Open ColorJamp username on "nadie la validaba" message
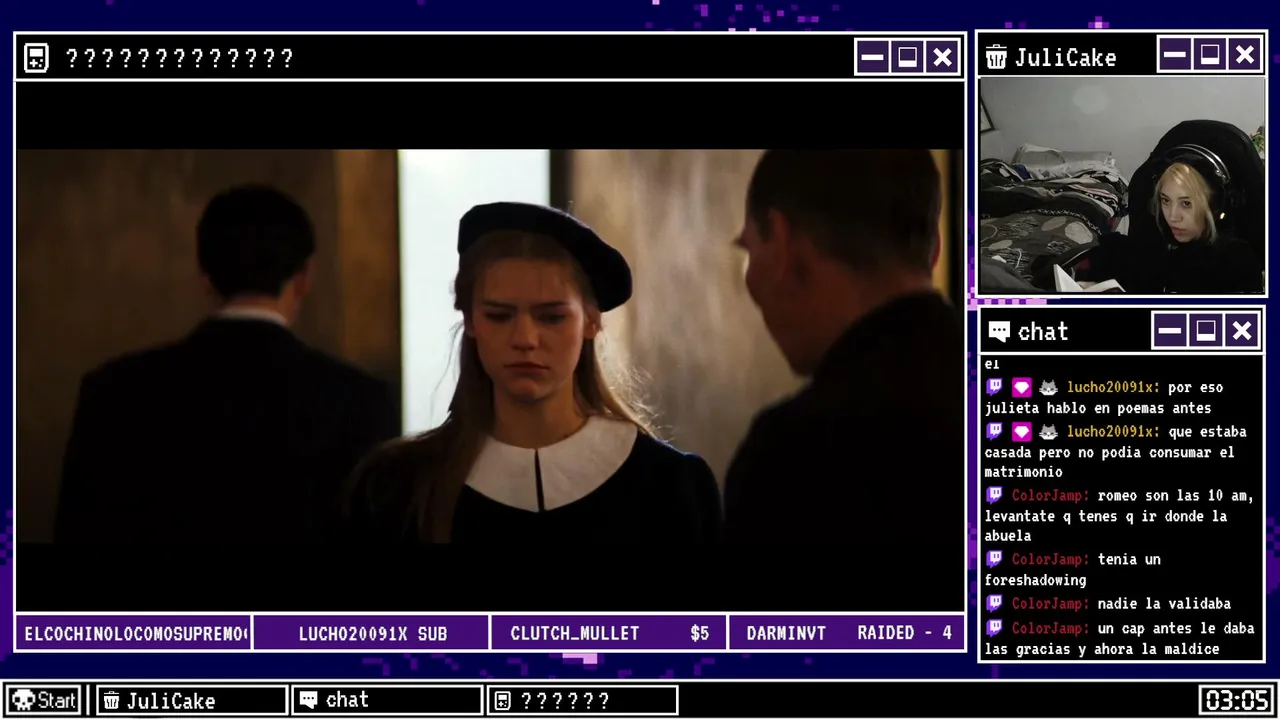1280x720 pixels. click(1050, 603)
